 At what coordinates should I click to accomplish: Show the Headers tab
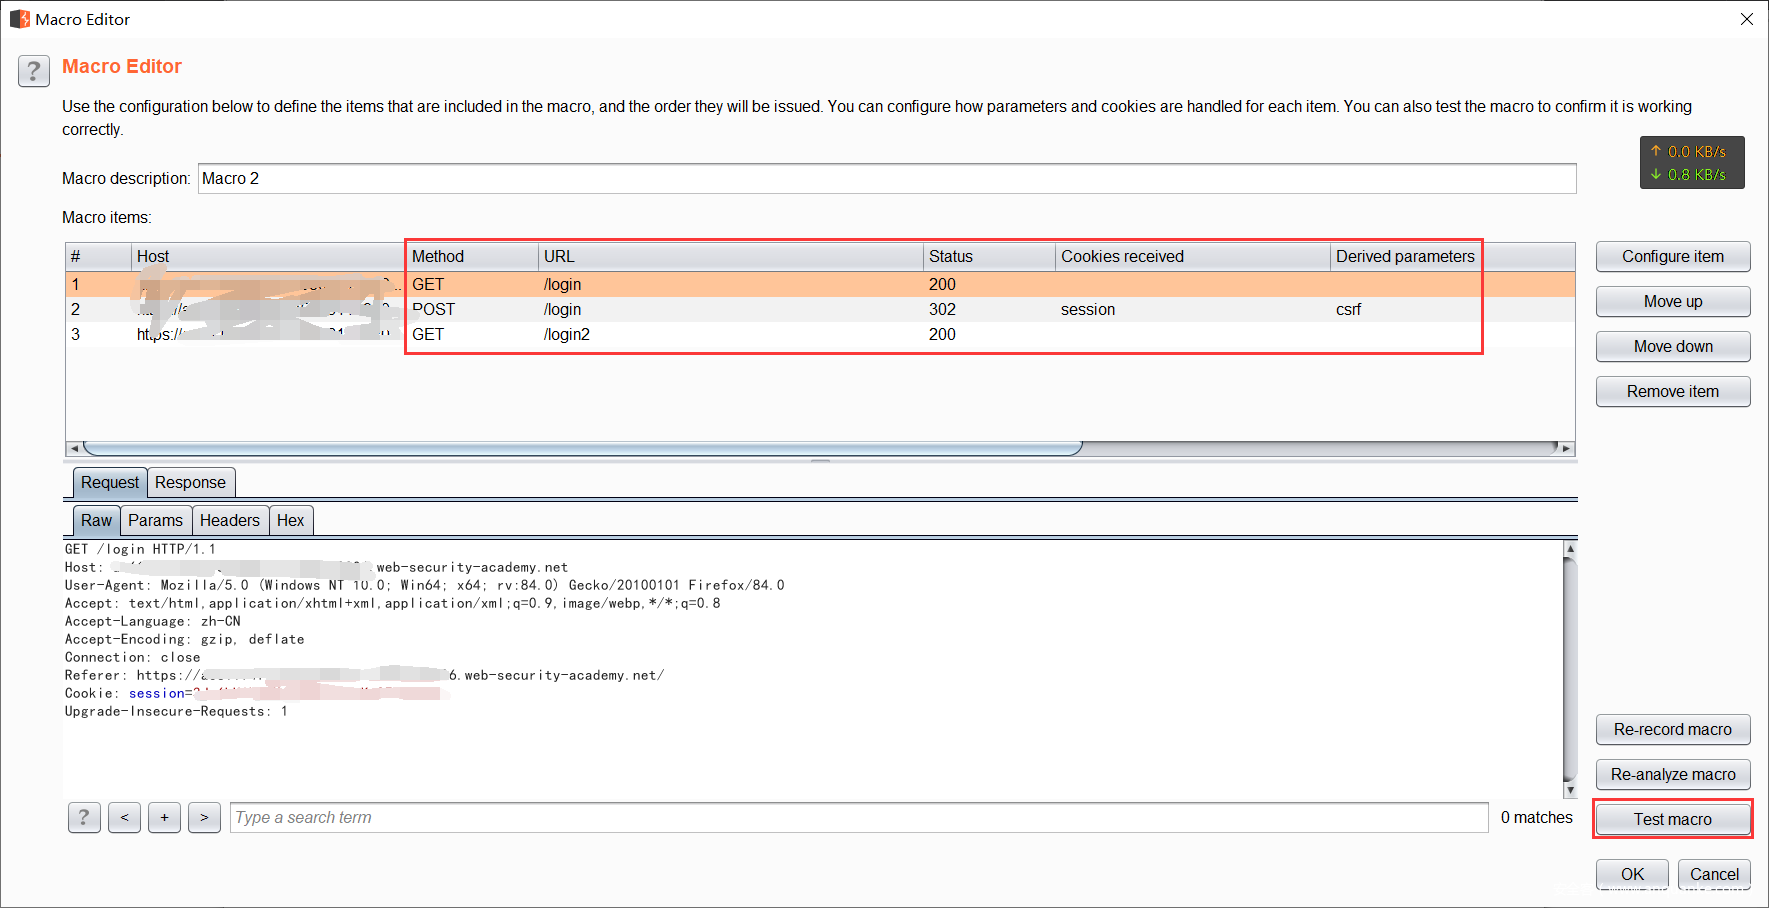tap(229, 520)
